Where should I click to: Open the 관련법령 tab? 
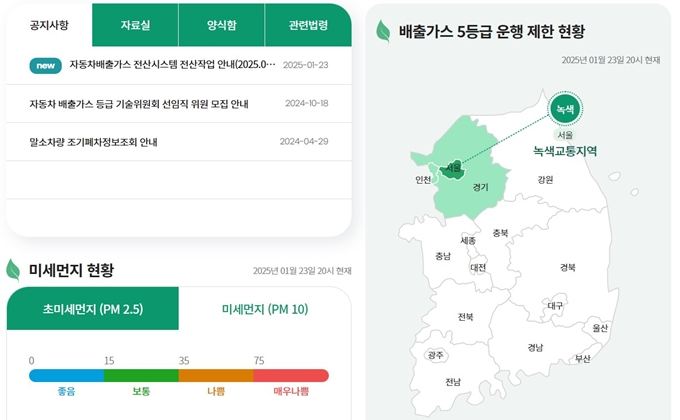[x=308, y=25]
